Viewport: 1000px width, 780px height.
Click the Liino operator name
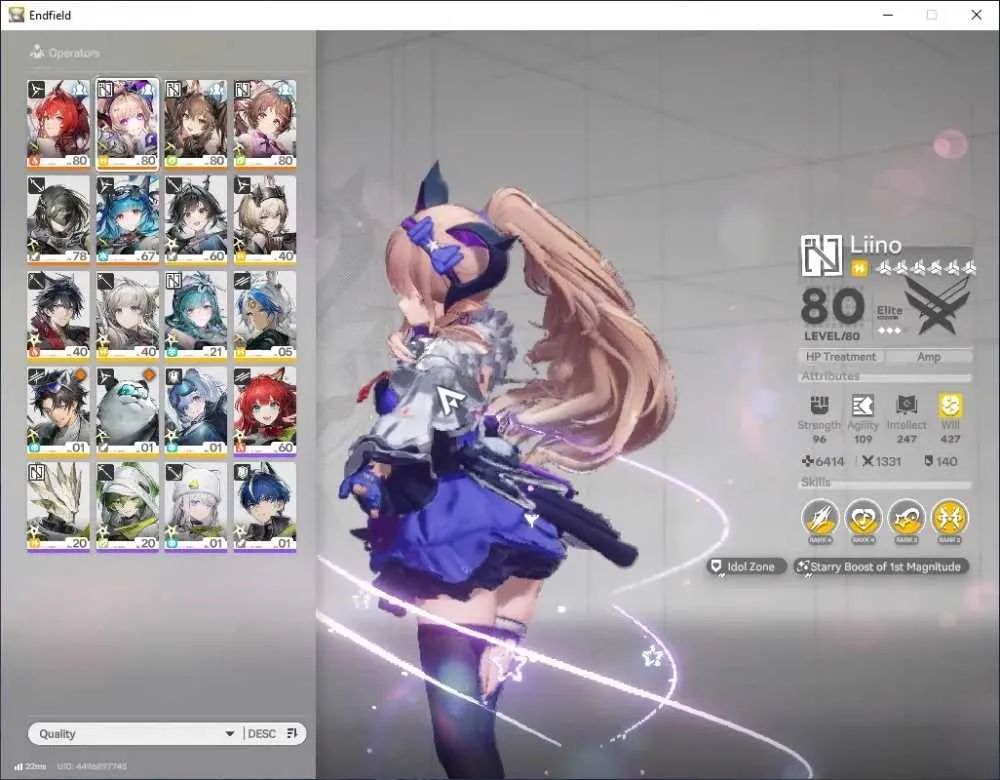click(x=876, y=245)
